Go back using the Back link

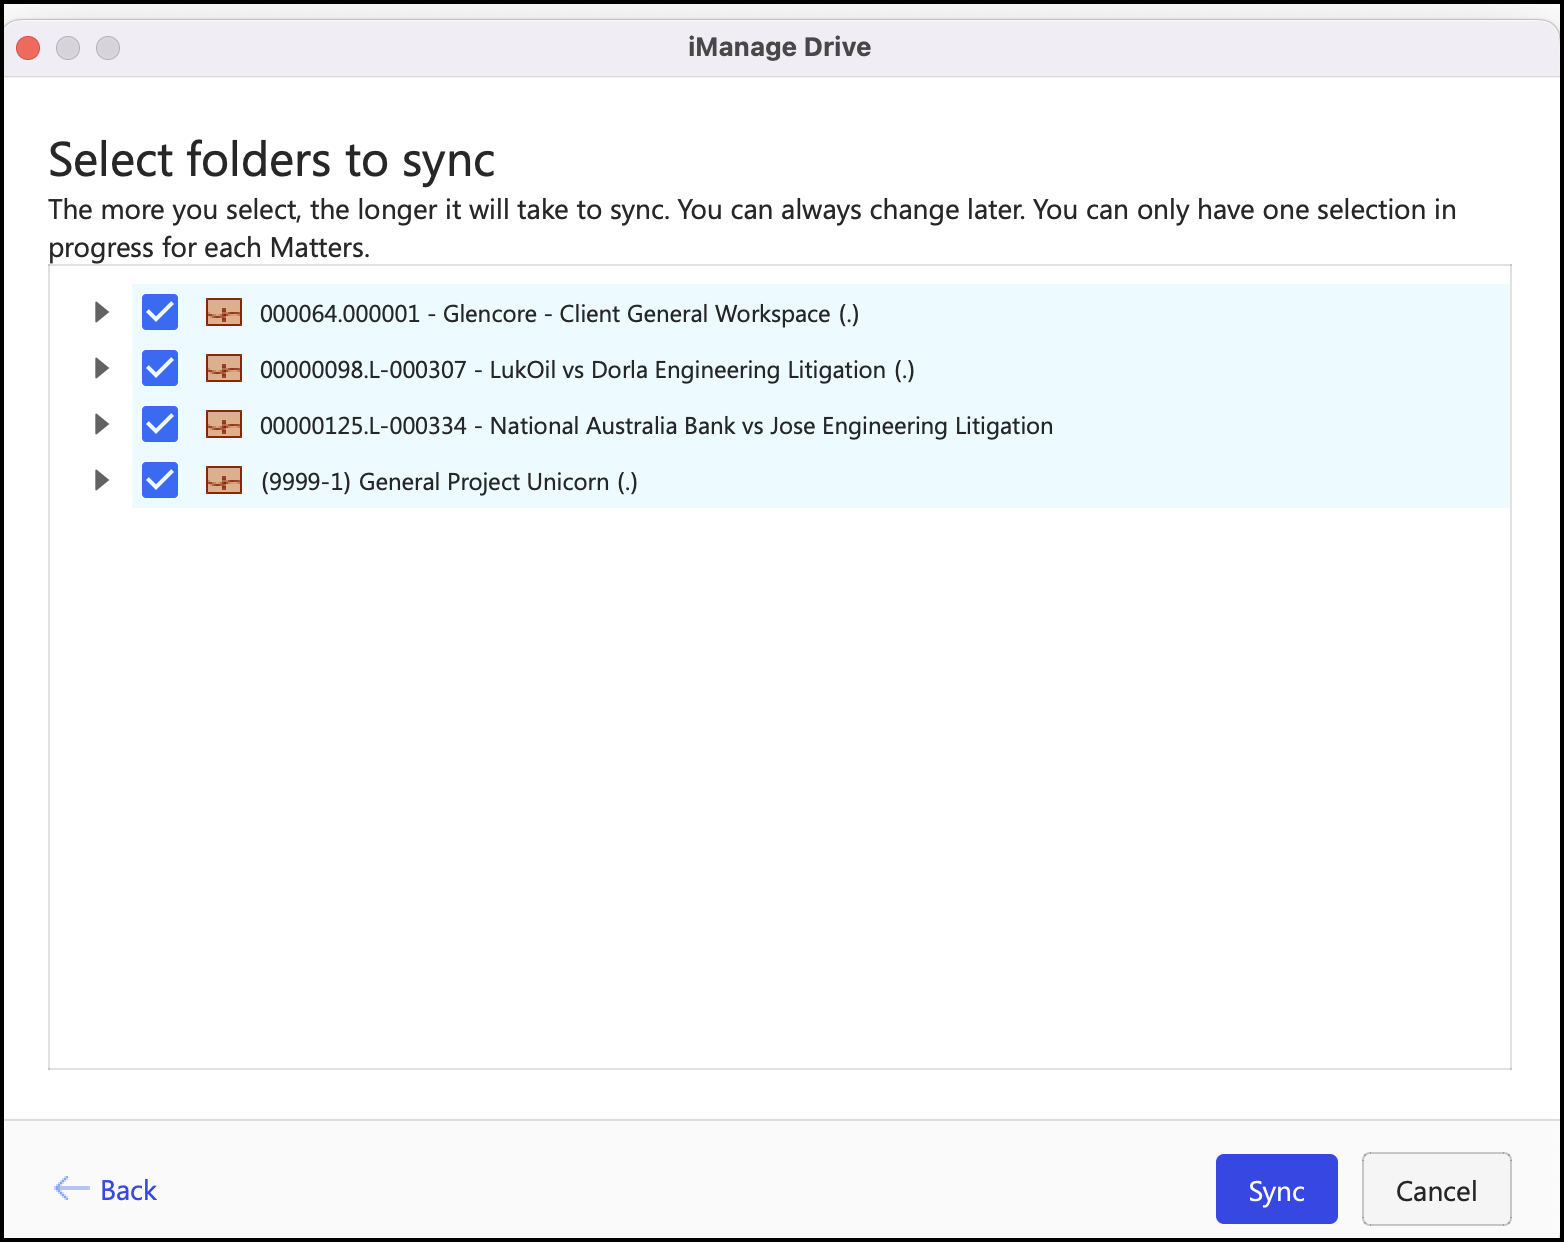tap(128, 1190)
